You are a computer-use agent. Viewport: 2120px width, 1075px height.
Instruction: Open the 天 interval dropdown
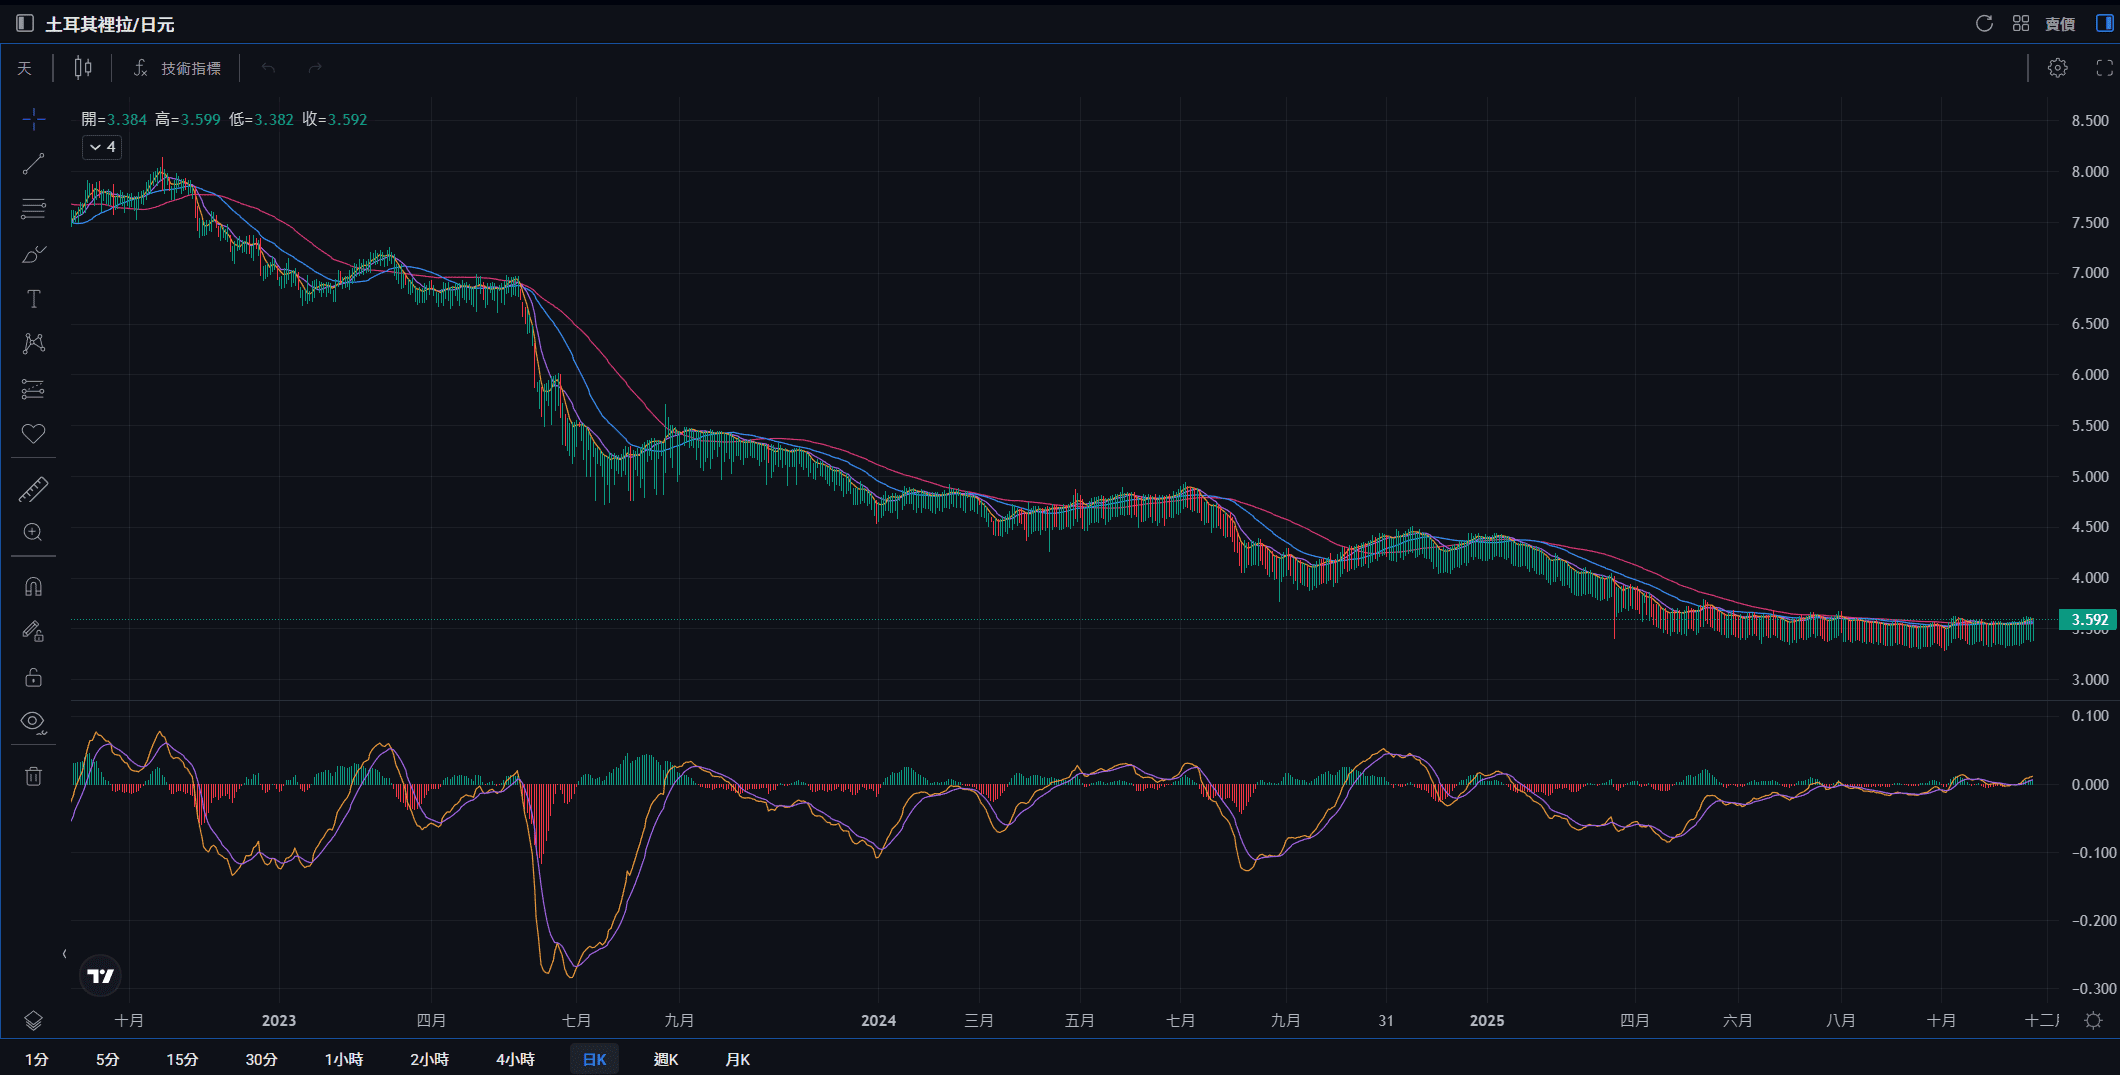click(x=25, y=68)
